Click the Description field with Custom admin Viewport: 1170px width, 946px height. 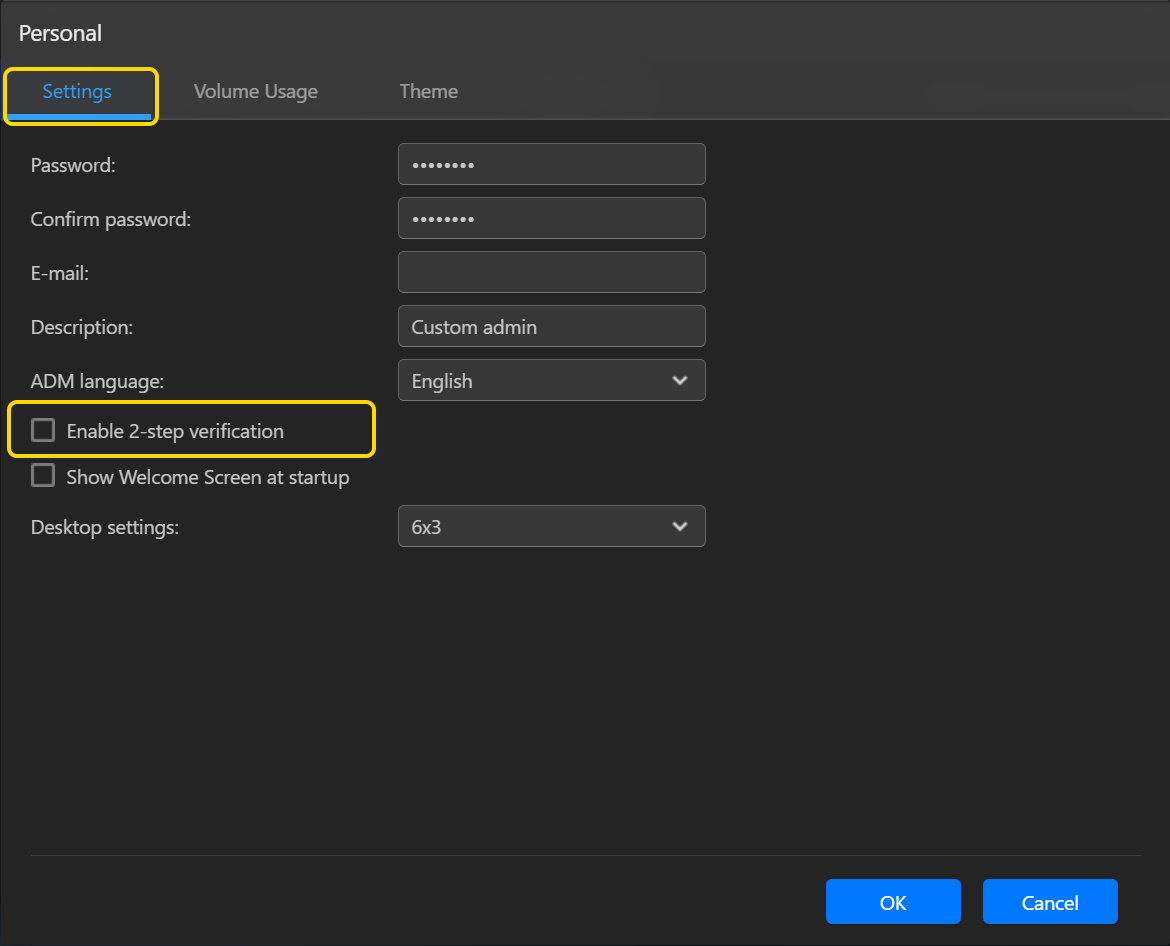click(x=551, y=326)
